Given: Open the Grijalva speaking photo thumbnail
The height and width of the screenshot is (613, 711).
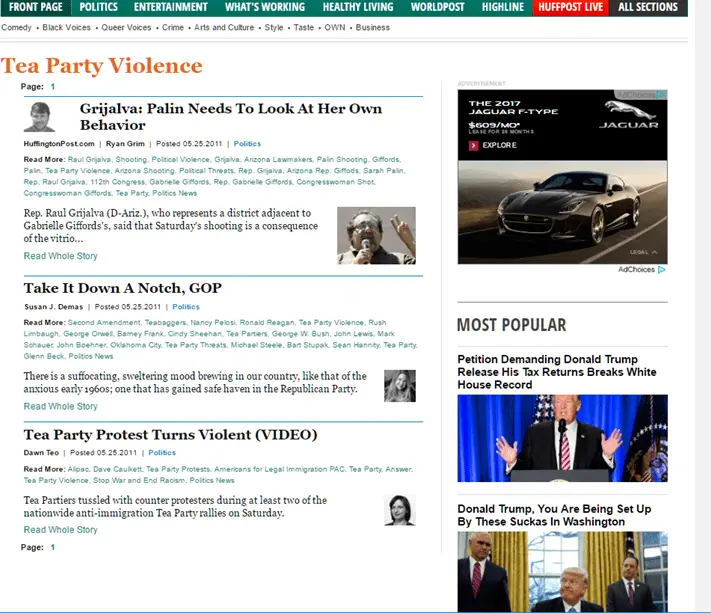Looking at the screenshot, I should (x=376, y=235).
